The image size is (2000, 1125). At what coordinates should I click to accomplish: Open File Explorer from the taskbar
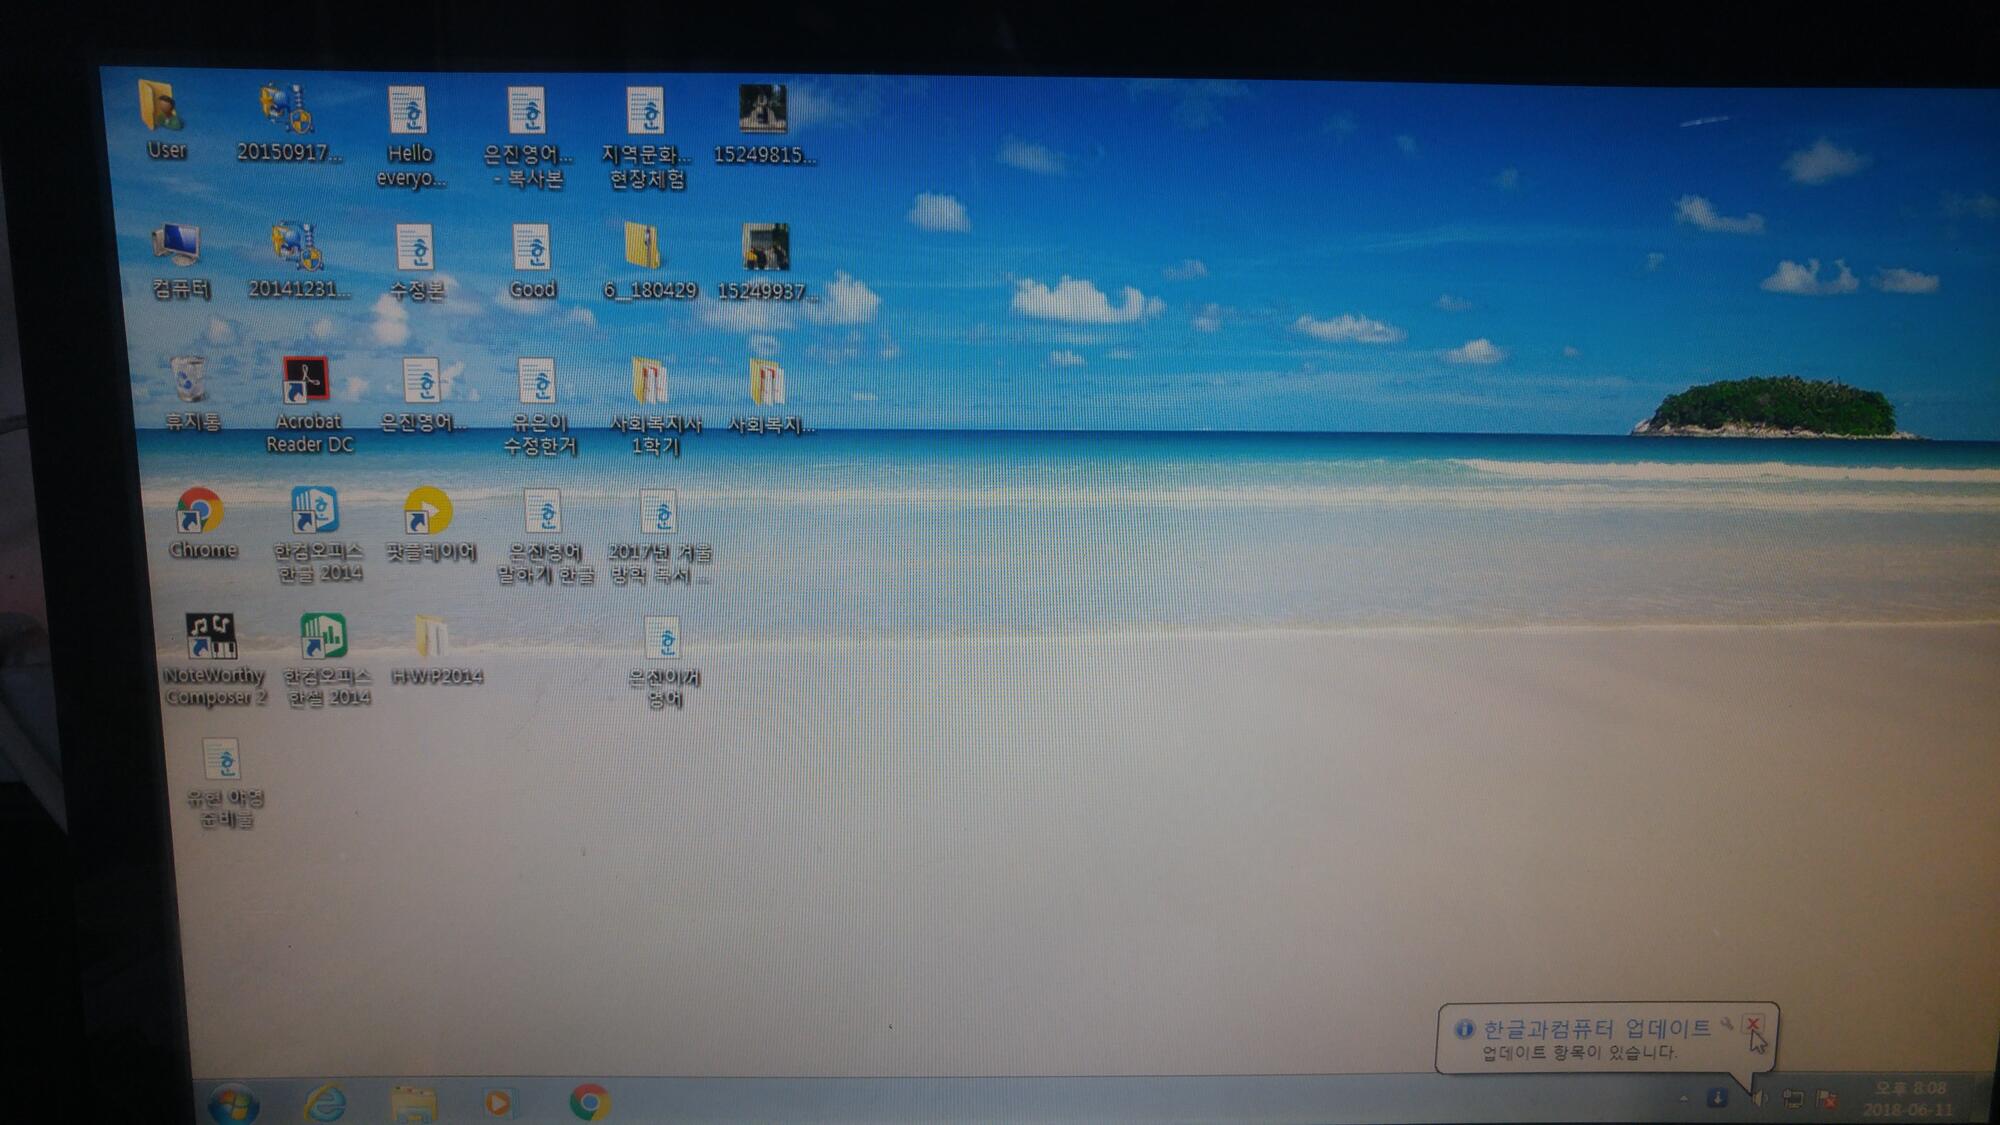coord(413,1103)
